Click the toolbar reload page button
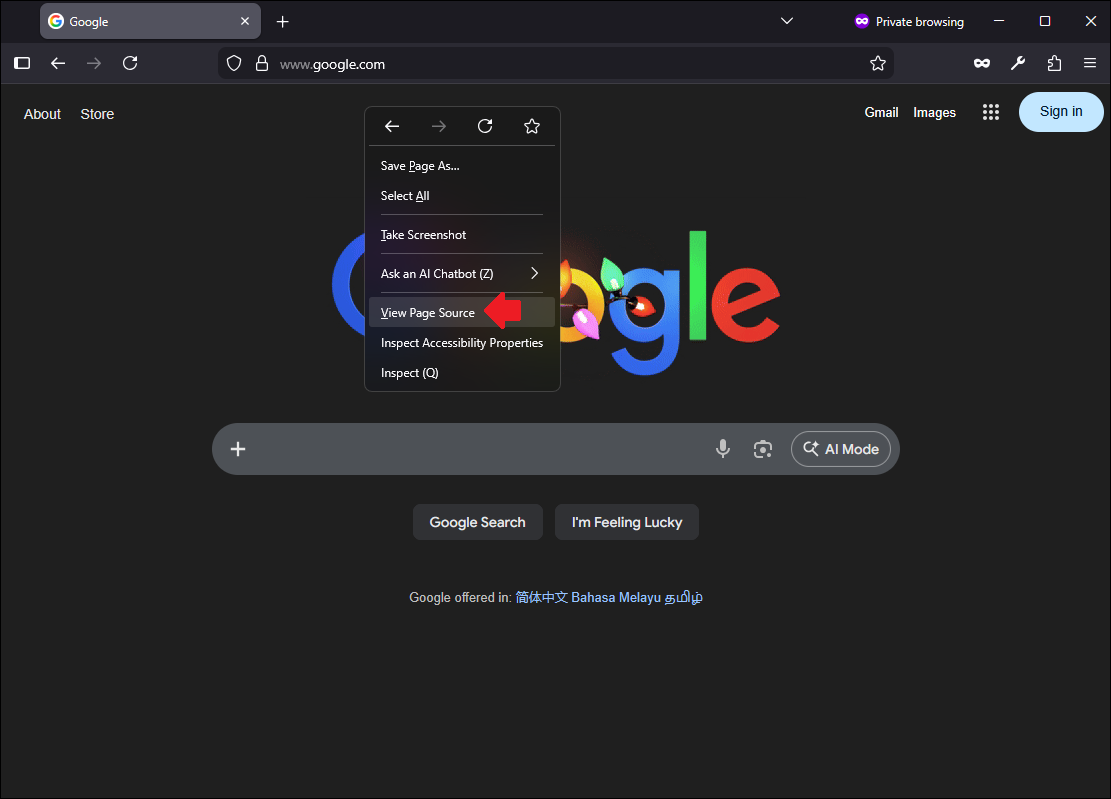Screen dimensions: 1111x799 130,64
